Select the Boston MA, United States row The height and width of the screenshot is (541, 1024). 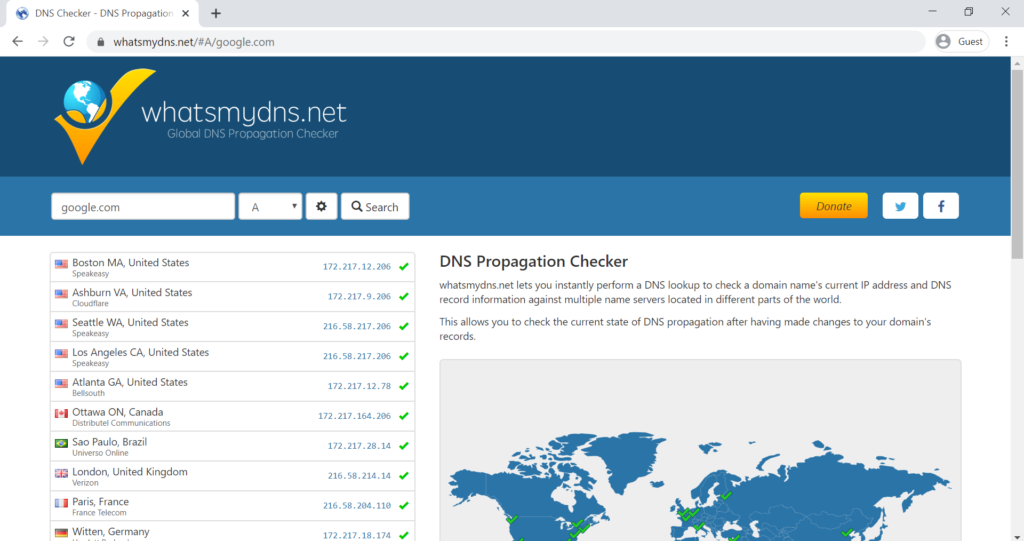(232, 267)
